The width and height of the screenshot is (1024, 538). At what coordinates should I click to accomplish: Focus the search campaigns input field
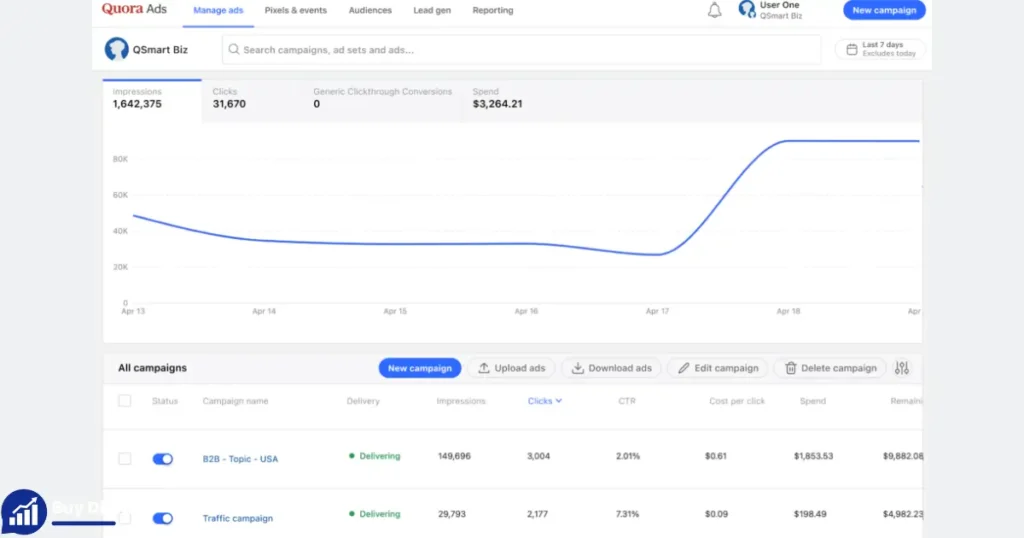pos(521,50)
